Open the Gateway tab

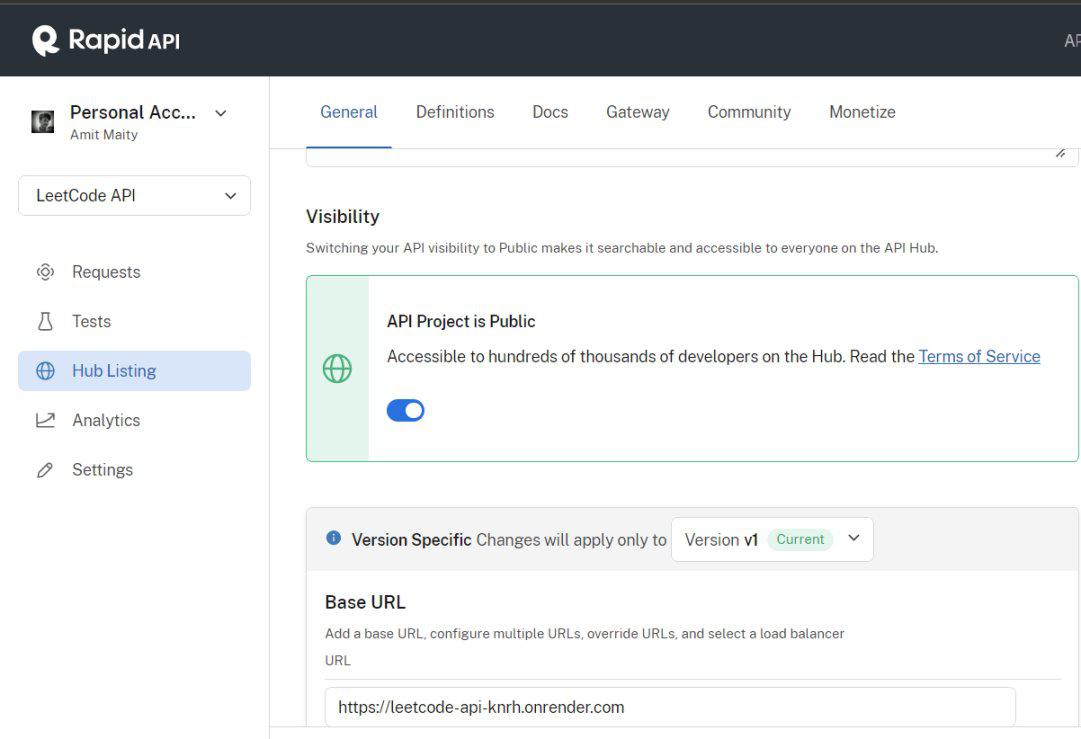[x=637, y=112]
